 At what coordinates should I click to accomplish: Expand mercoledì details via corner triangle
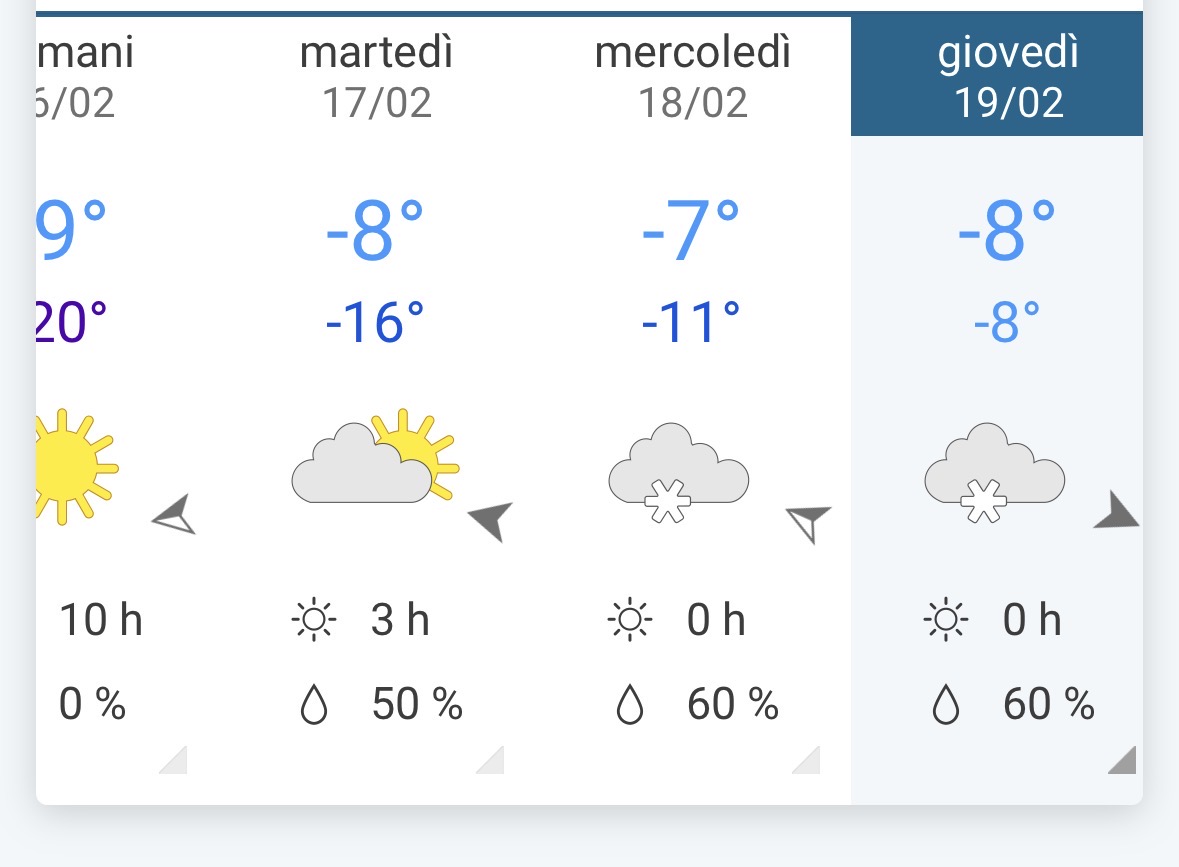807,761
